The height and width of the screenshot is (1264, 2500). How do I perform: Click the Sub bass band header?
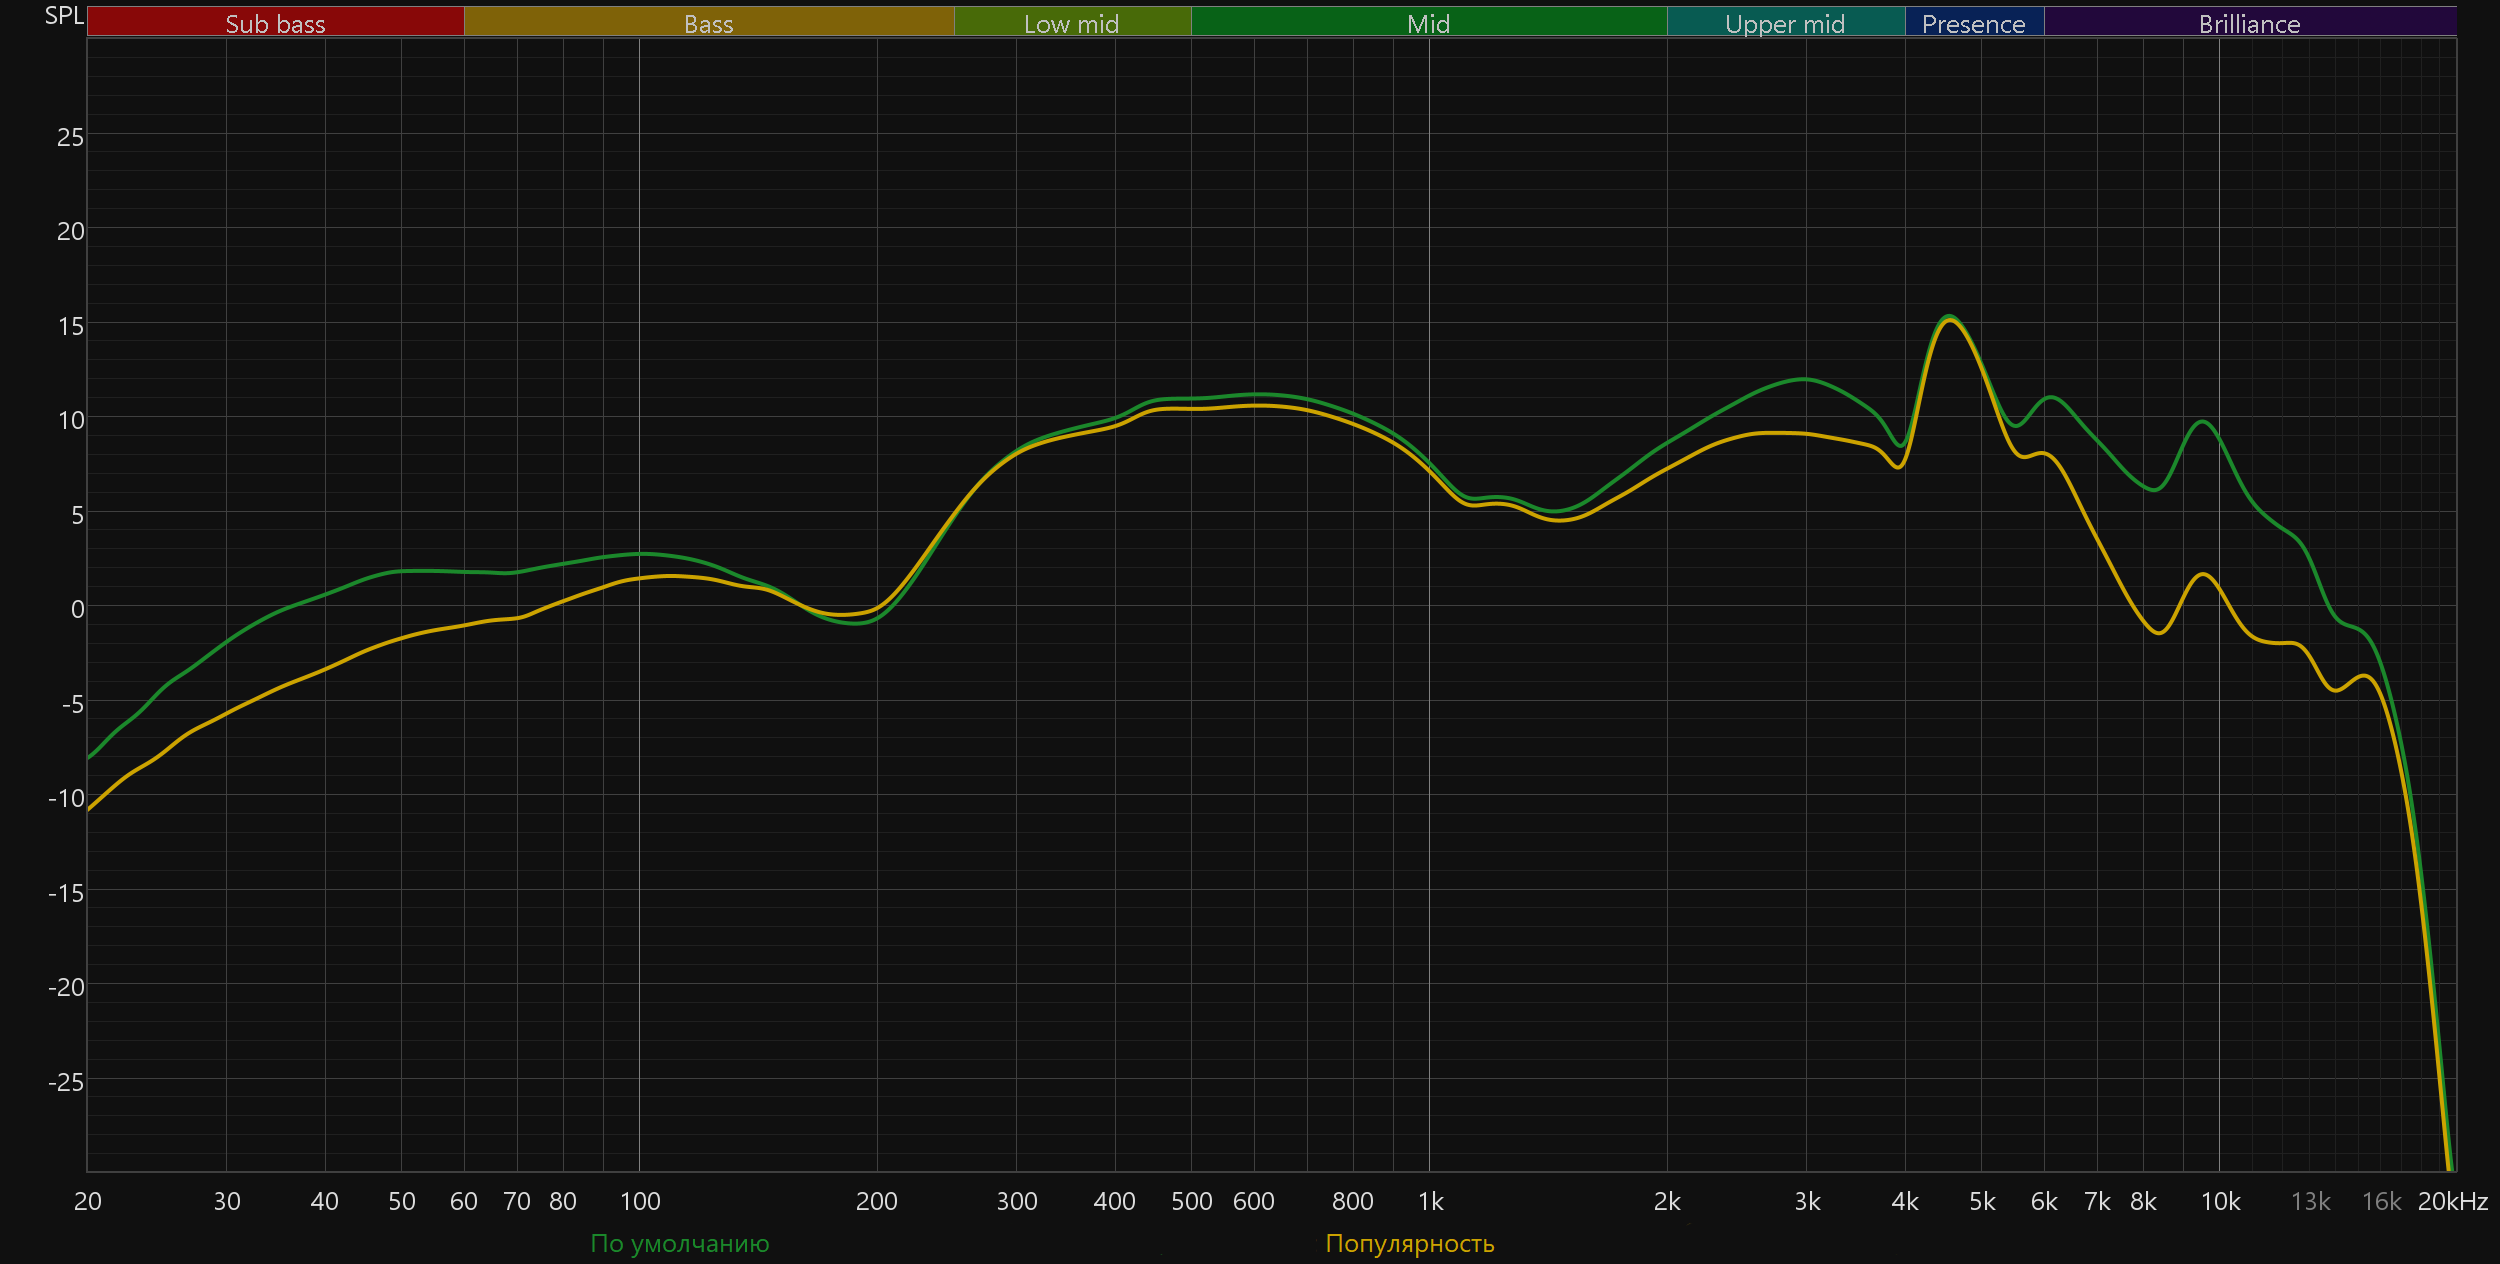[275, 23]
